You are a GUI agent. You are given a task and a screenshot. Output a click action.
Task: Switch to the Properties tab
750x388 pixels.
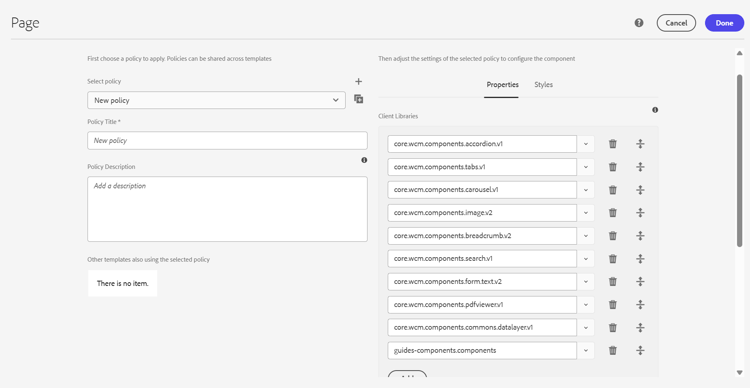click(502, 85)
